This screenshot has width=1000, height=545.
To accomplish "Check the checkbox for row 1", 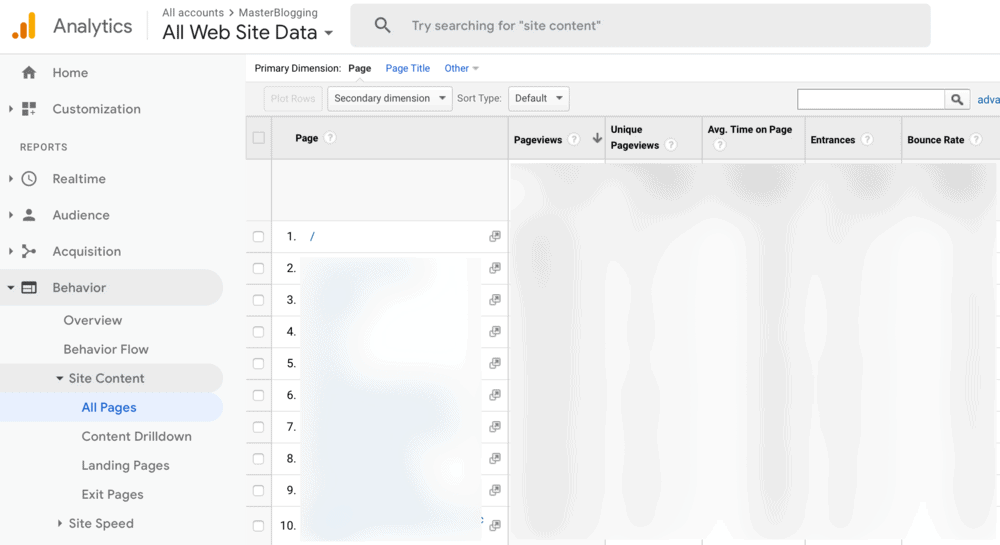I will 258,236.
